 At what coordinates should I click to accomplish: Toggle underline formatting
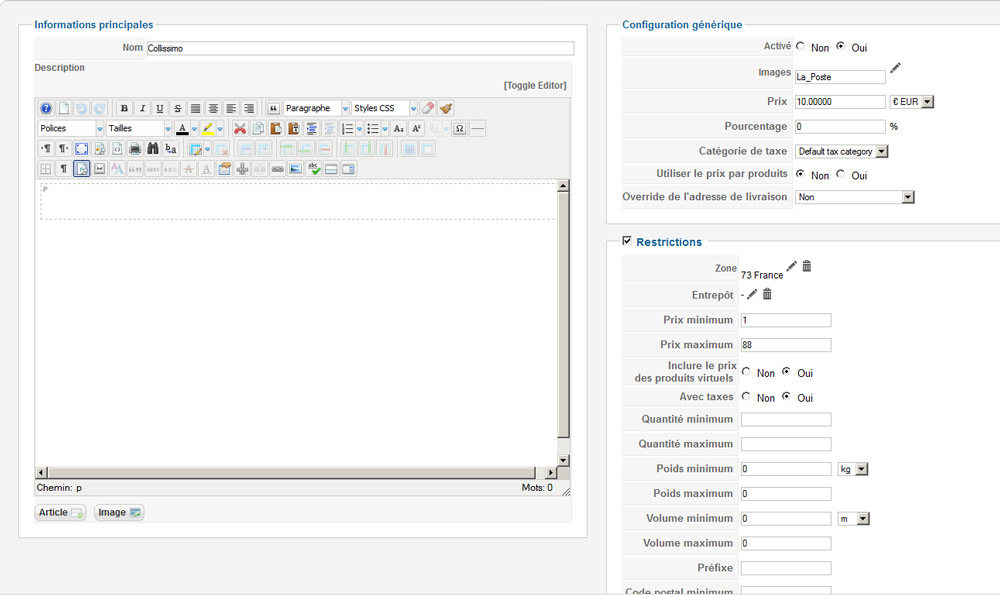[160, 108]
